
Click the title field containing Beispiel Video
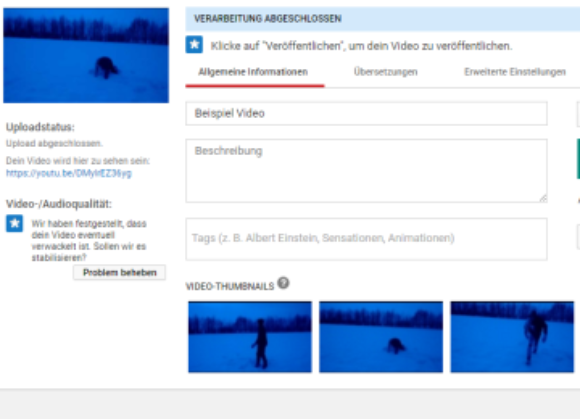coord(367,114)
